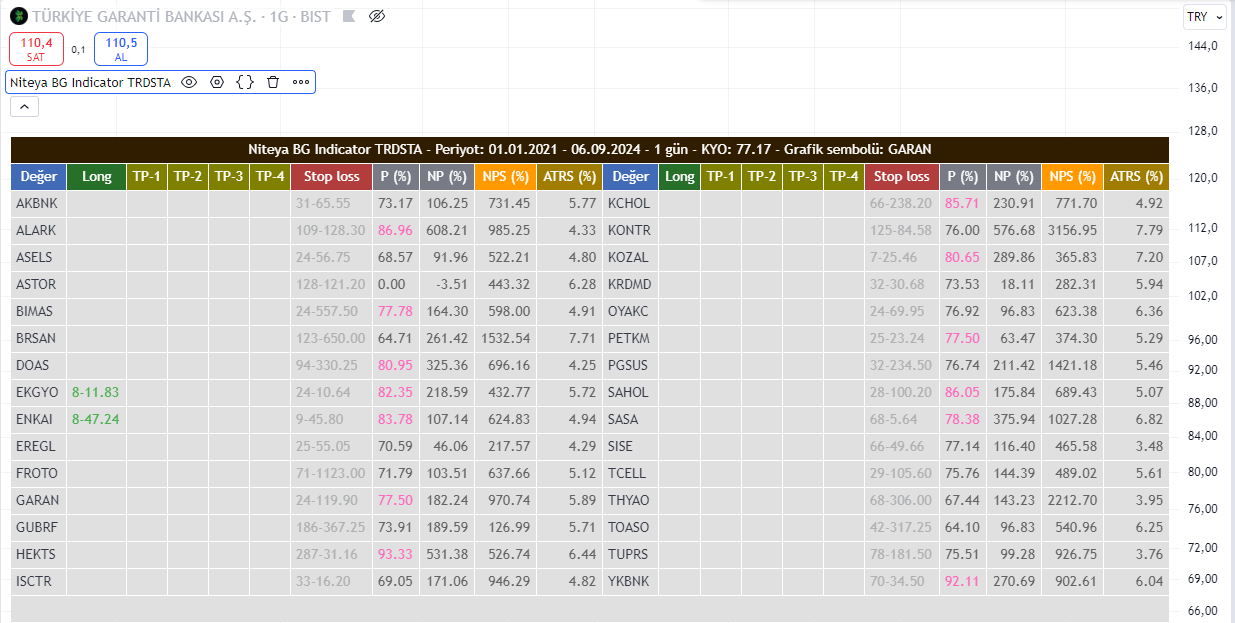This screenshot has width=1235, height=623.
Task: Click the EKGYO long signal 8-11.83 cell
Action: [x=96, y=392]
